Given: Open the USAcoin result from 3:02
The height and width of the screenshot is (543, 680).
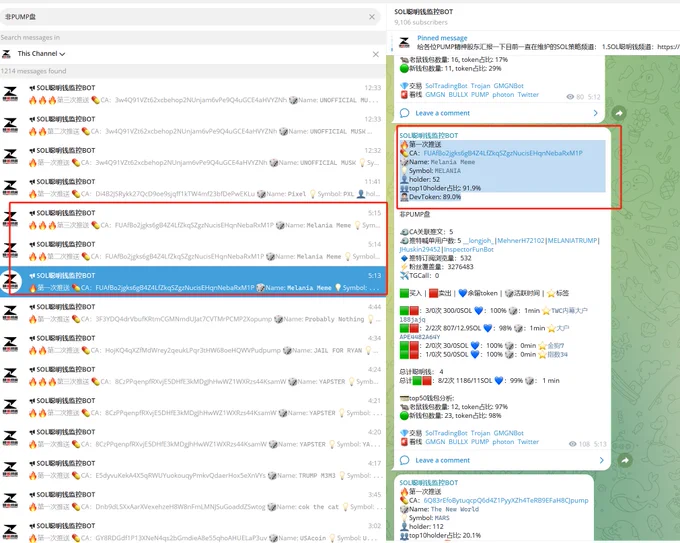Looking at the screenshot, I should (x=193, y=531).
